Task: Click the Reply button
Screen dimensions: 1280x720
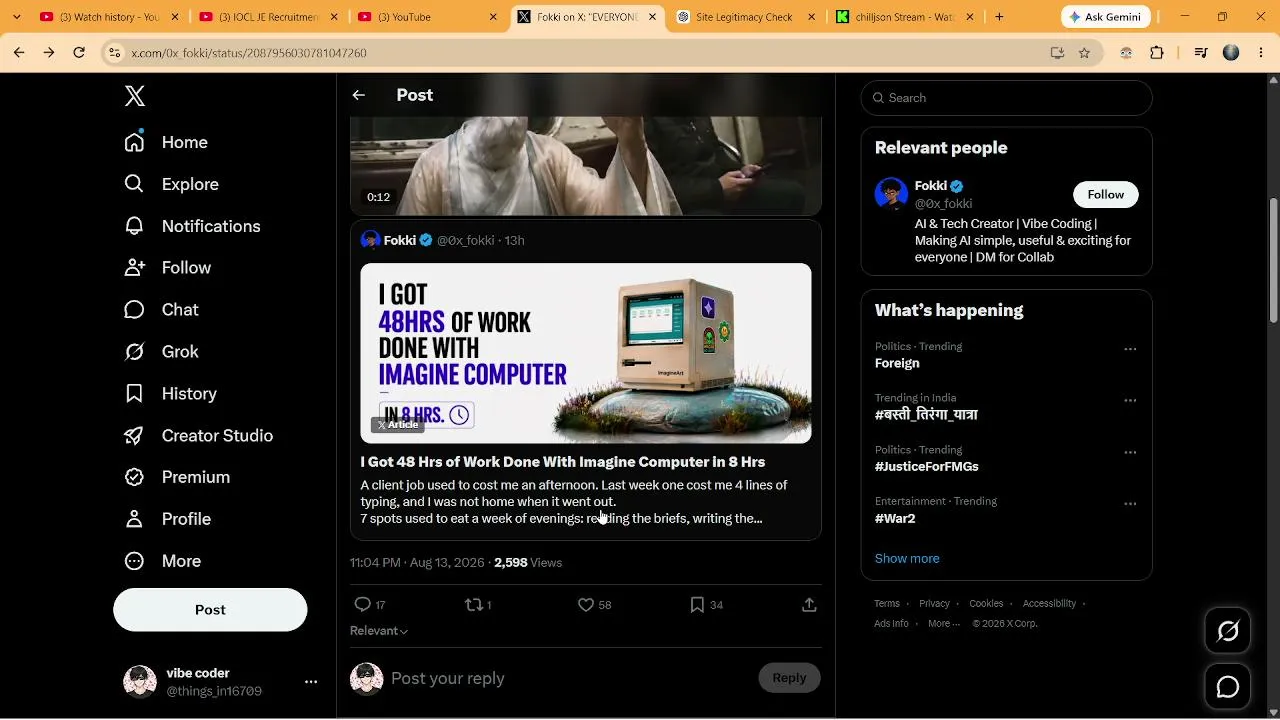Action: click(x=789, y=678)
